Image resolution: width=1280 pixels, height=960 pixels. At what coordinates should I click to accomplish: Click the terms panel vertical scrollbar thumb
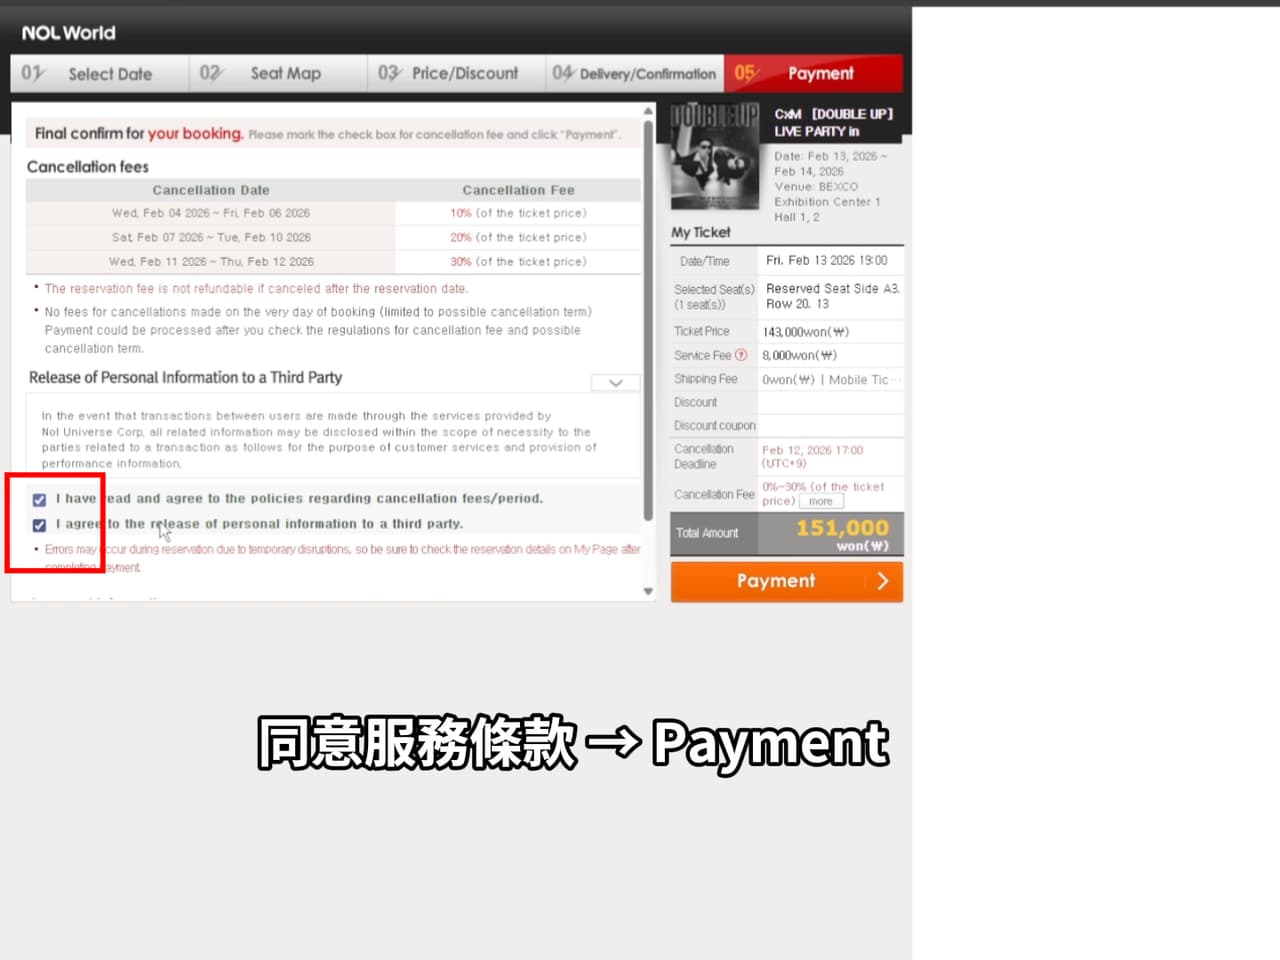(648, 320)
